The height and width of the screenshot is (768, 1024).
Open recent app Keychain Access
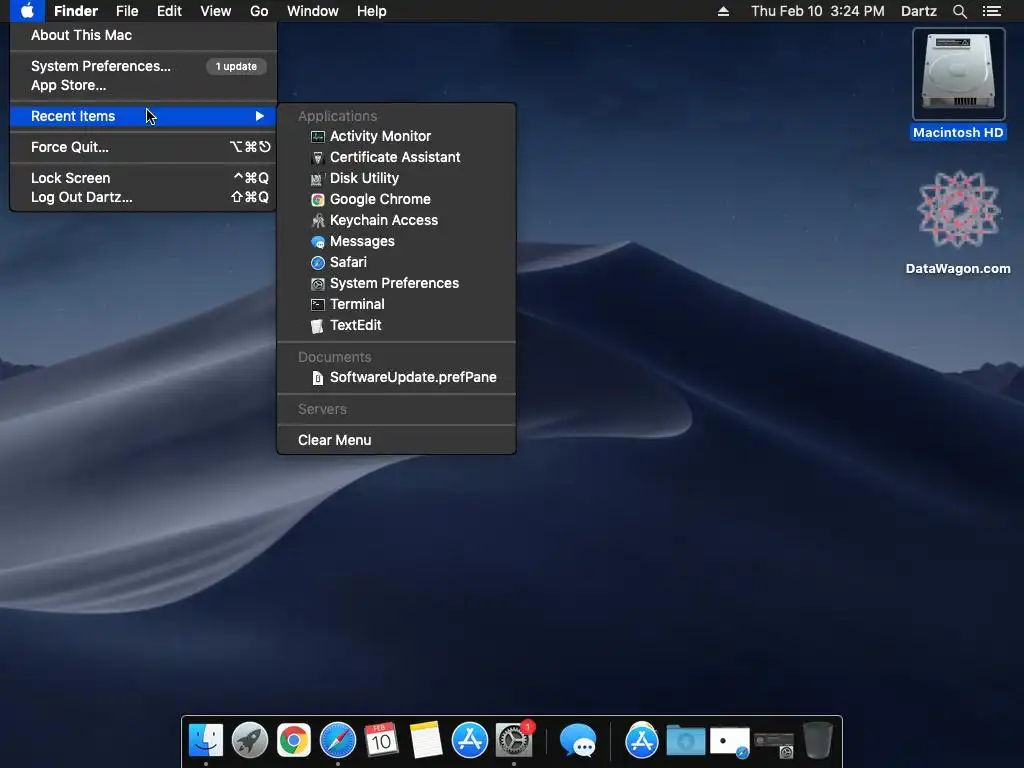coord(396,220)
